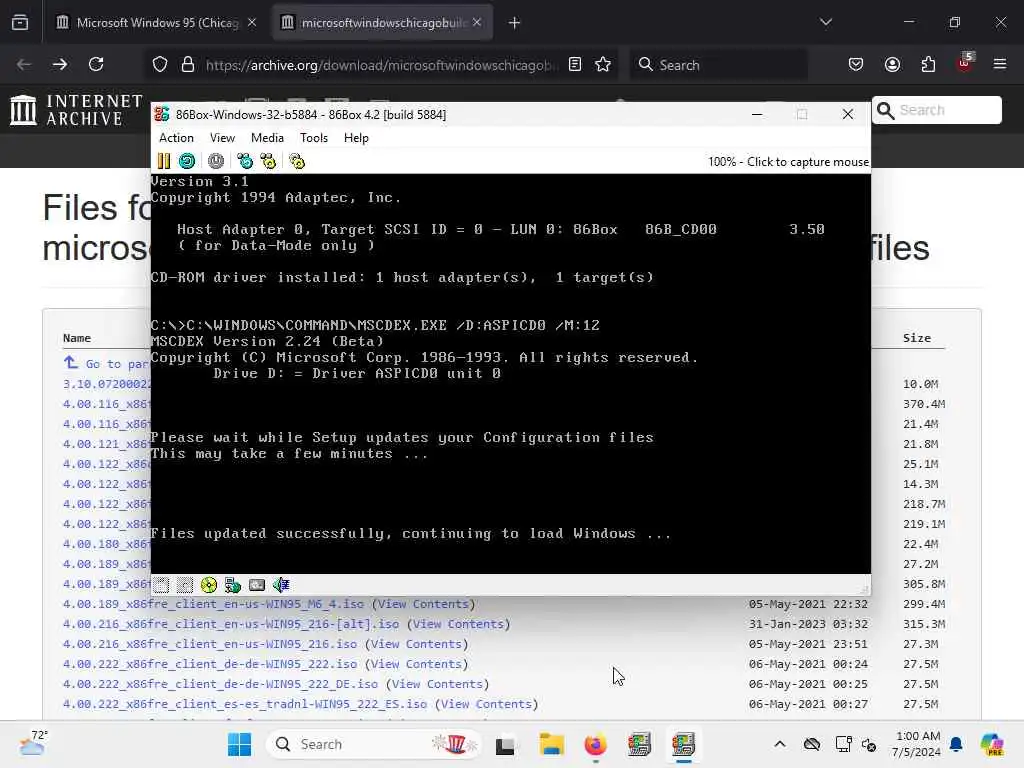
Task: Open the View menu in 86Box
Action: 222,138
